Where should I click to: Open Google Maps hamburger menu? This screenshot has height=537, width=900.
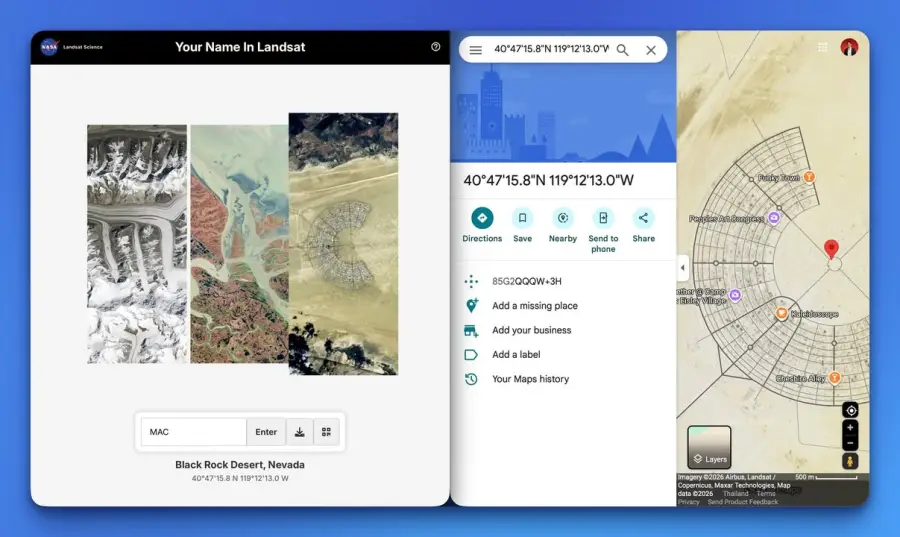pos(475,50)
